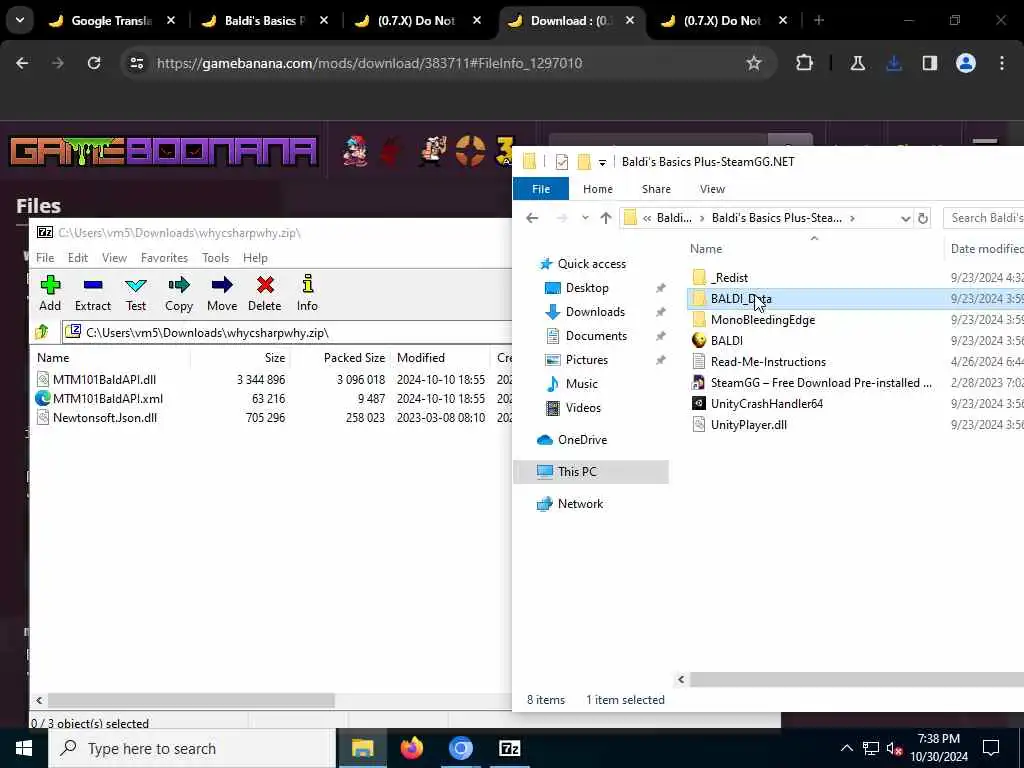Sort 7-Zip list by Size column

275,358
